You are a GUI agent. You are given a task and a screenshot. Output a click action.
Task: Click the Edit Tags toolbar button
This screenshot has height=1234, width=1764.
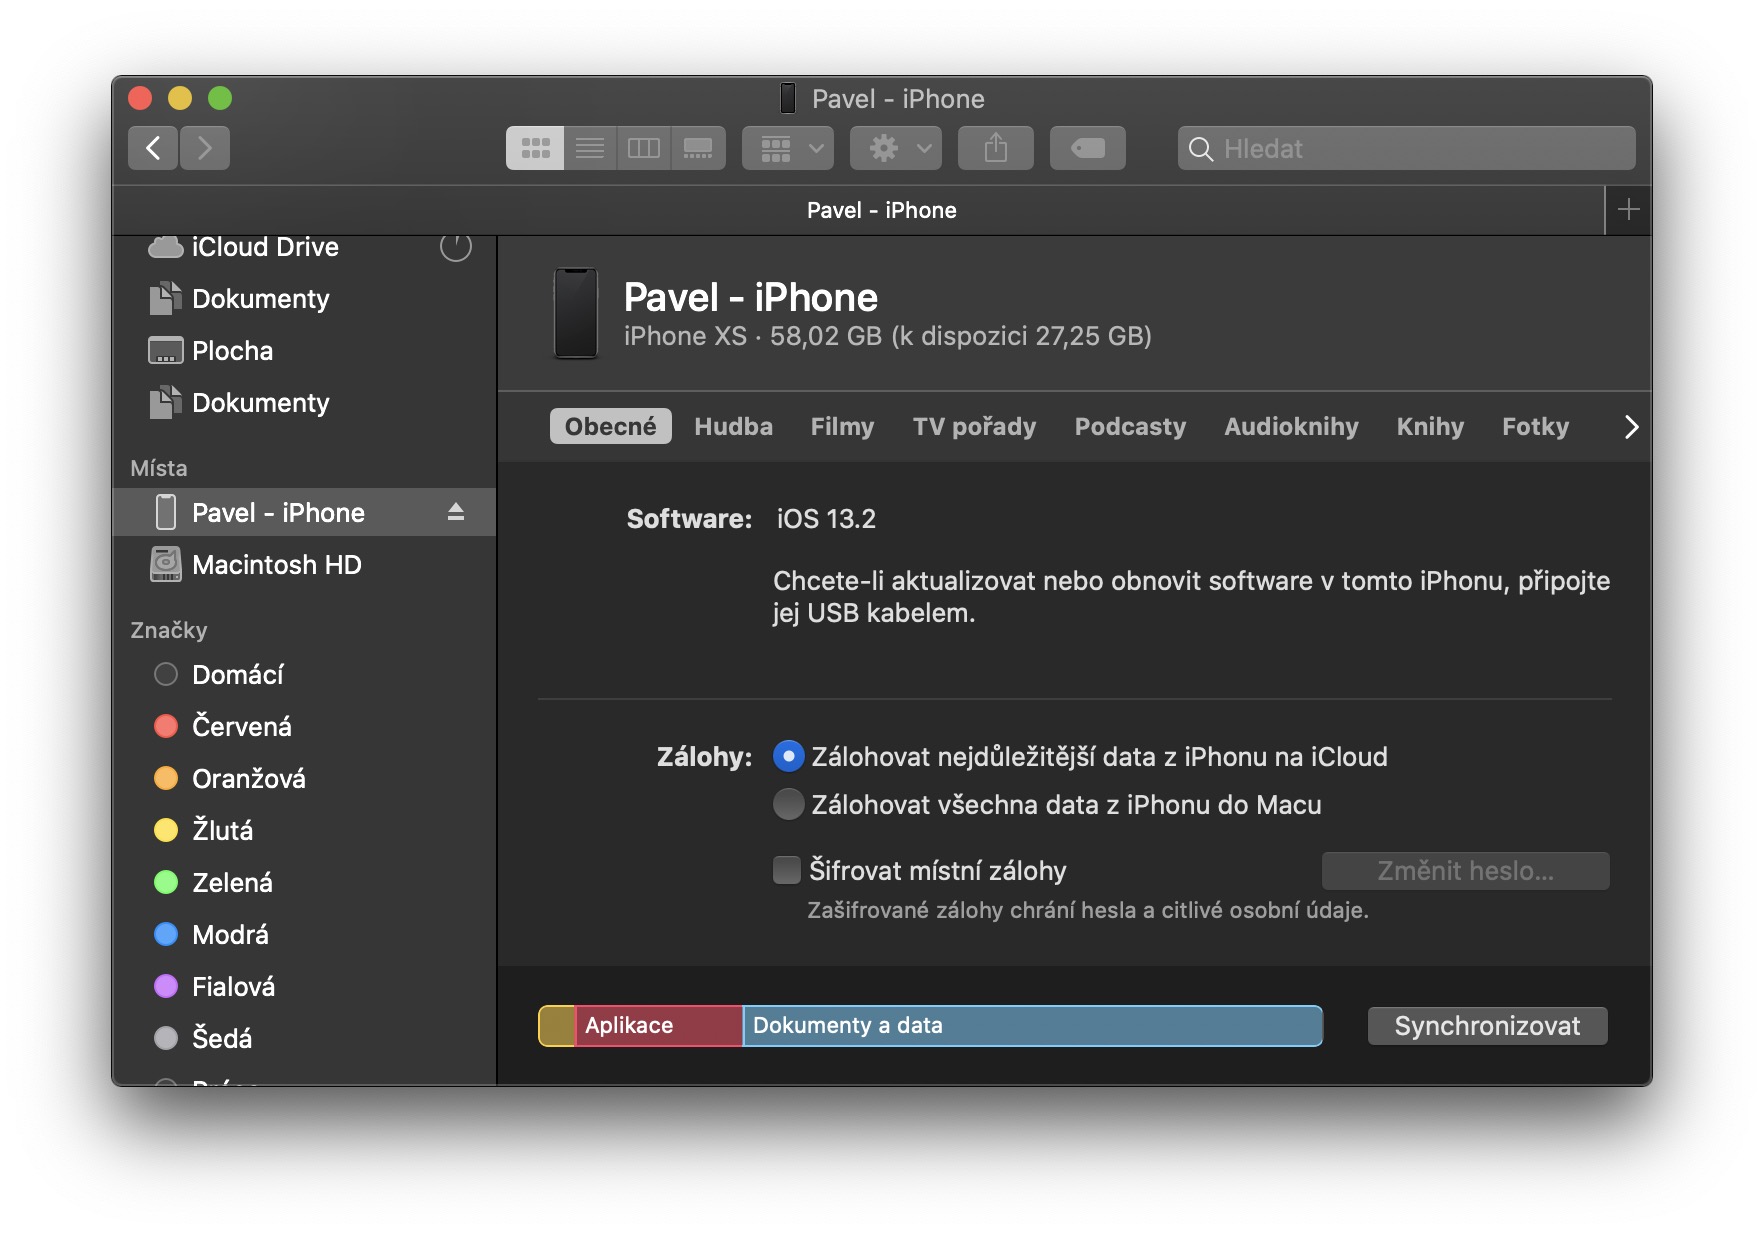click(x=1088, y=148)
